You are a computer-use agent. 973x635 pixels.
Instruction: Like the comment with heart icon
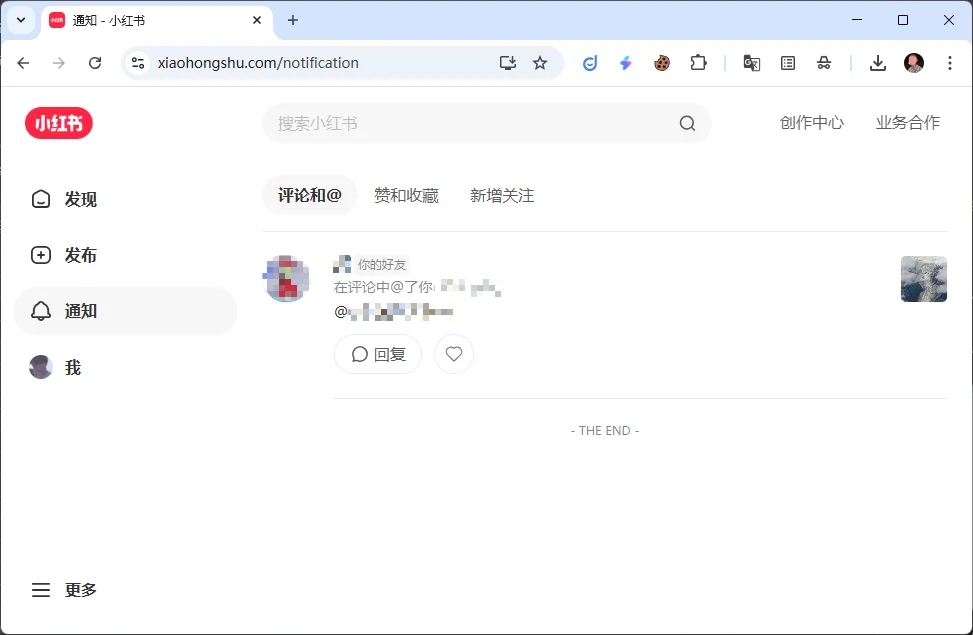454,354
